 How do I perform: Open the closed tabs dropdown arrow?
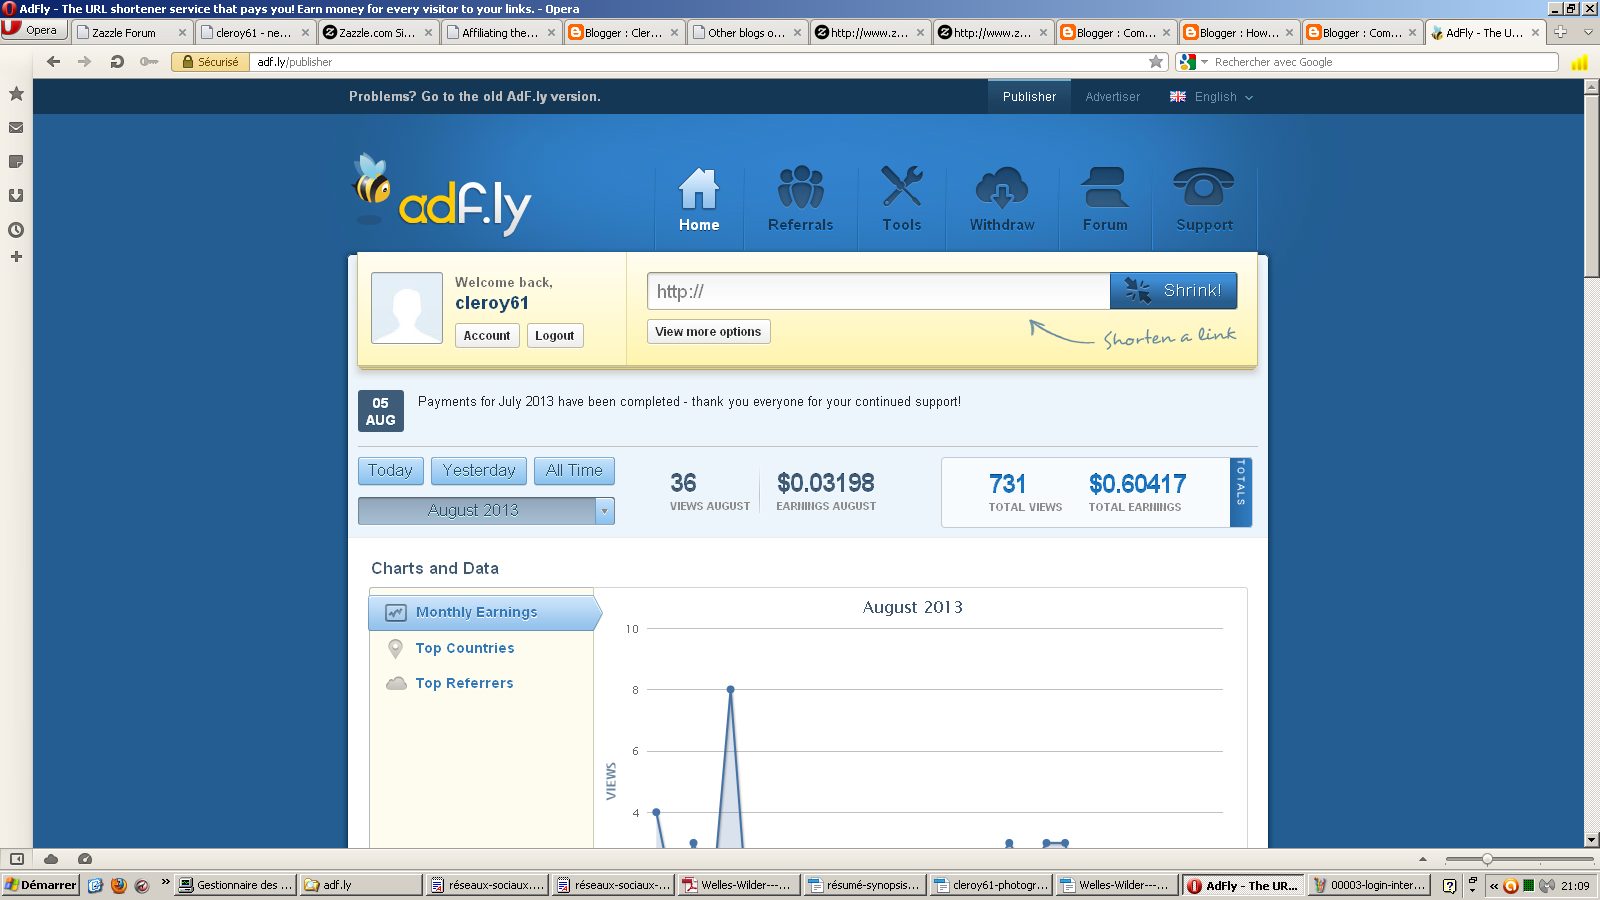coord(1588,32)
